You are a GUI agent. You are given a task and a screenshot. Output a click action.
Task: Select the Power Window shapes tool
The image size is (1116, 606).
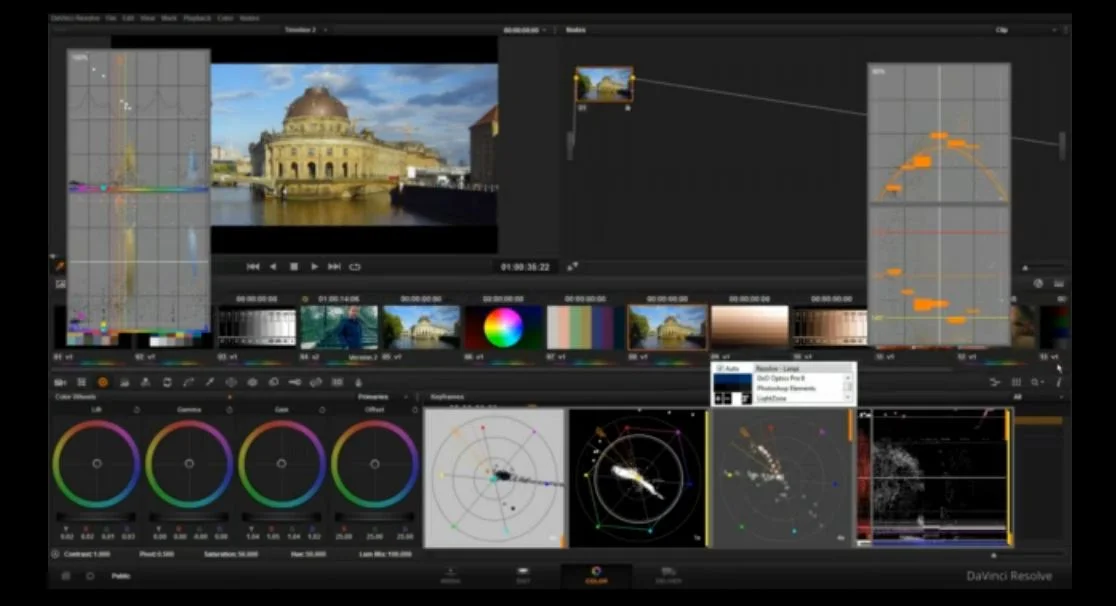pyautogui.click(x=231, y=382)
